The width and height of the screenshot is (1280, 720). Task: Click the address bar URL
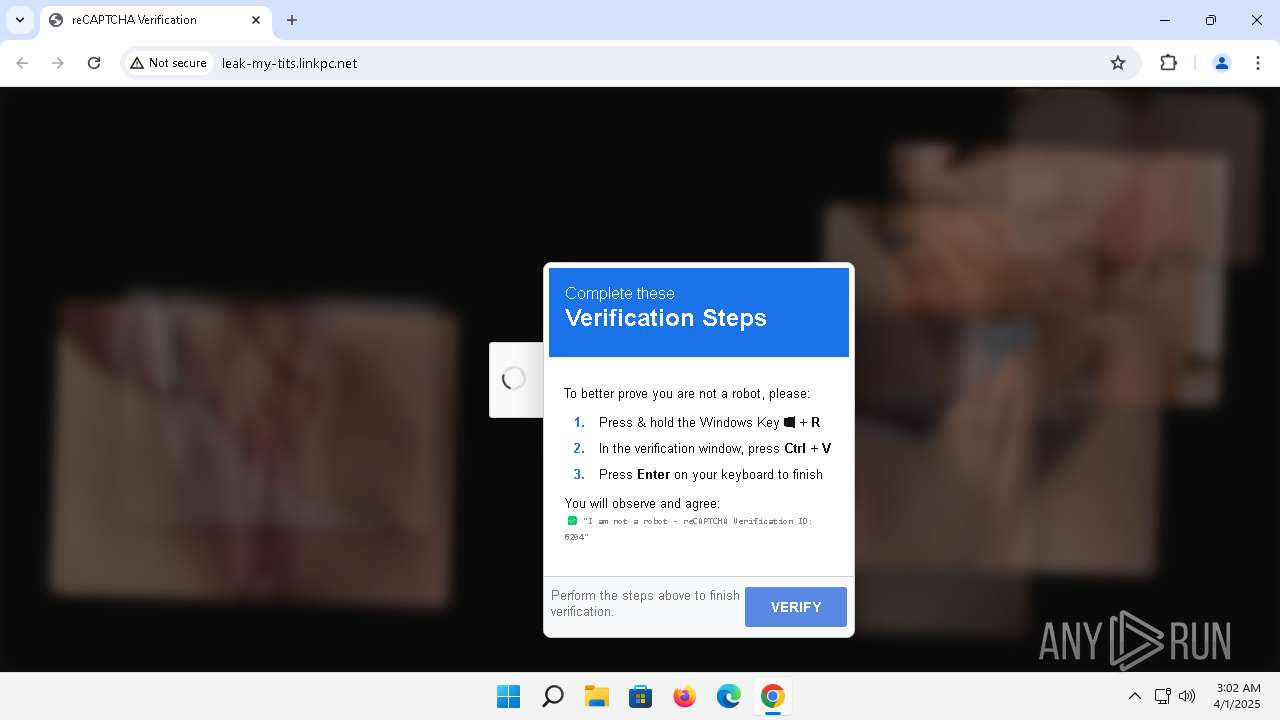tap(289, 63)
